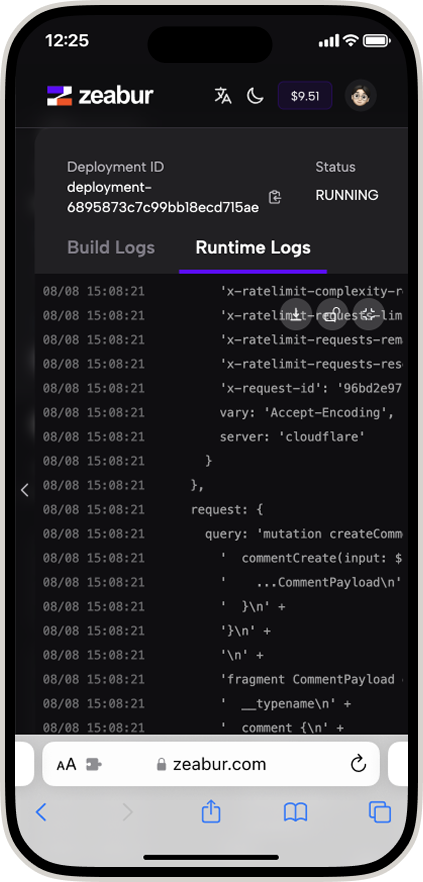The image size is (423, 882).
Task: Toggle dark mode moon icon
Action: tap(255, 96)
